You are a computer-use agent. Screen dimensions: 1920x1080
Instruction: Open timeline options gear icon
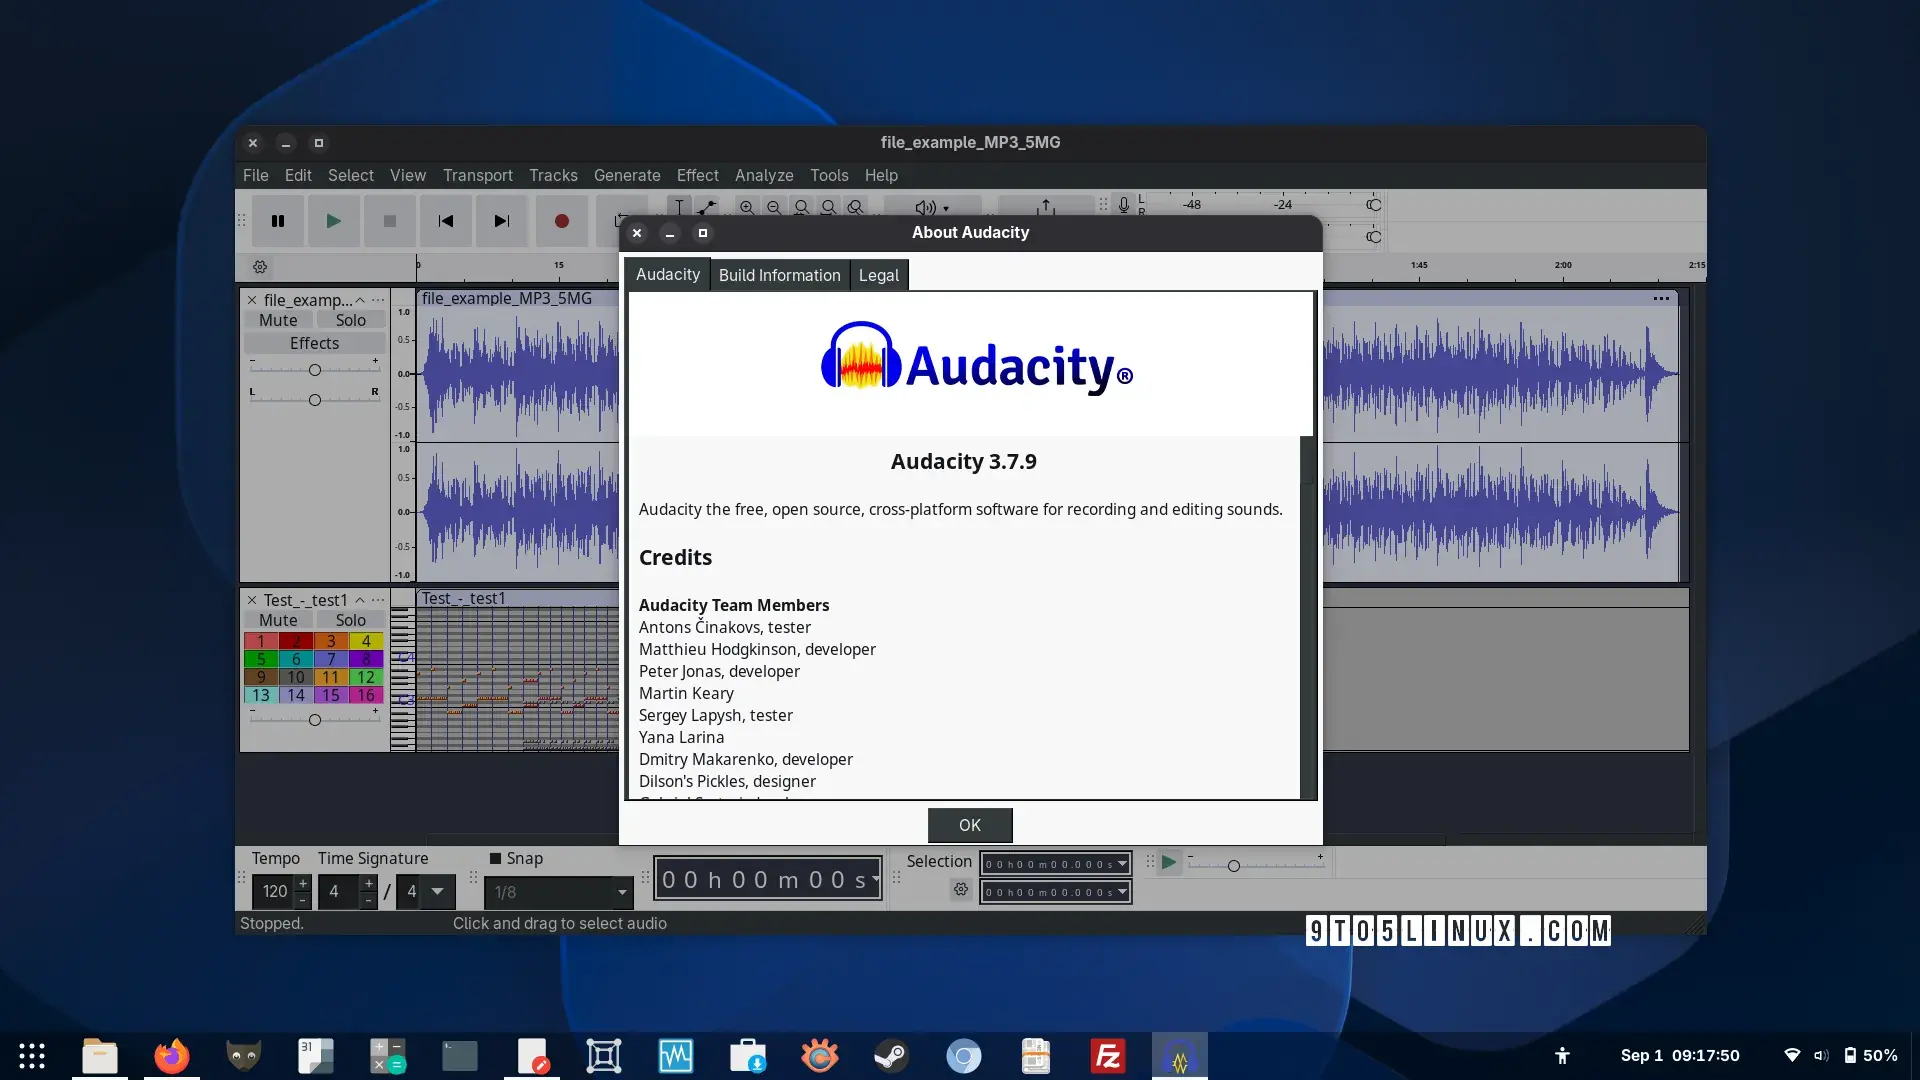pyautogui.click(x=260, y=267)
